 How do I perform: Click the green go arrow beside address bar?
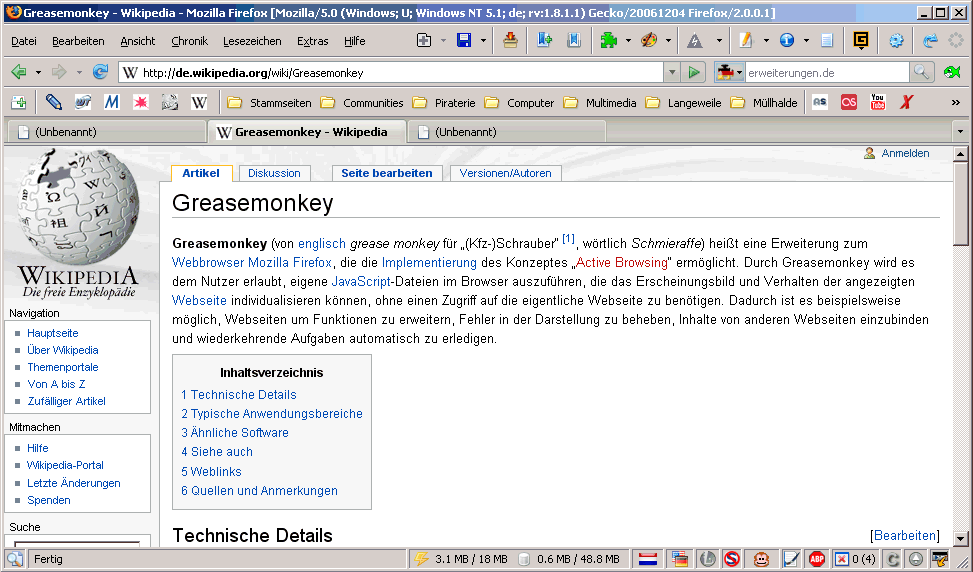point(694,73)
